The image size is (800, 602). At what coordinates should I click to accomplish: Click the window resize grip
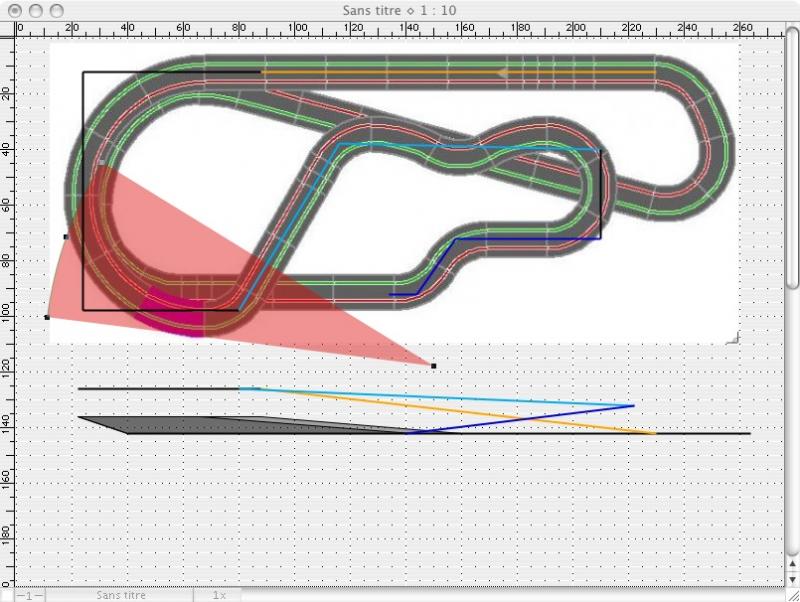(x=791, y=594)
